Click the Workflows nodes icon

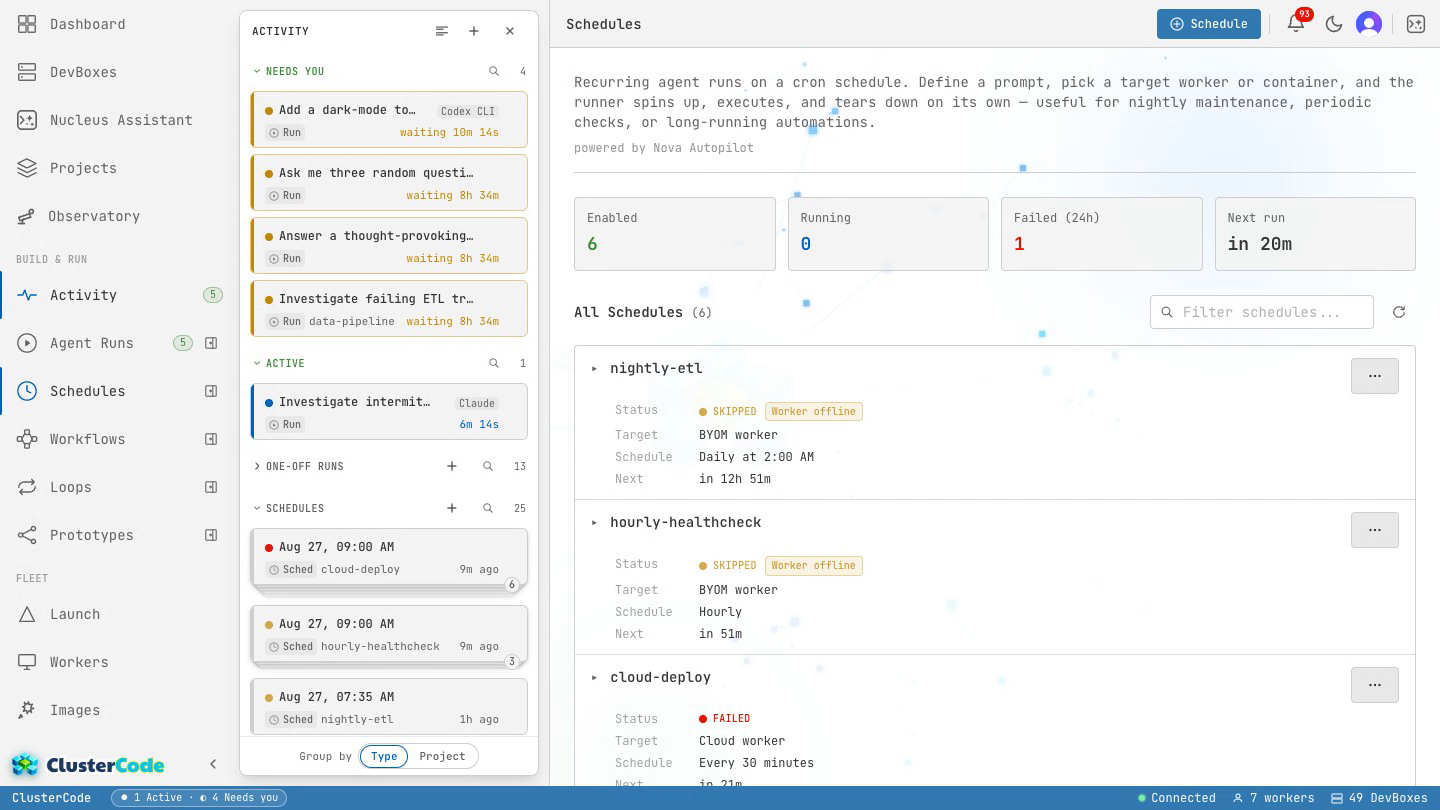[27, 439]
